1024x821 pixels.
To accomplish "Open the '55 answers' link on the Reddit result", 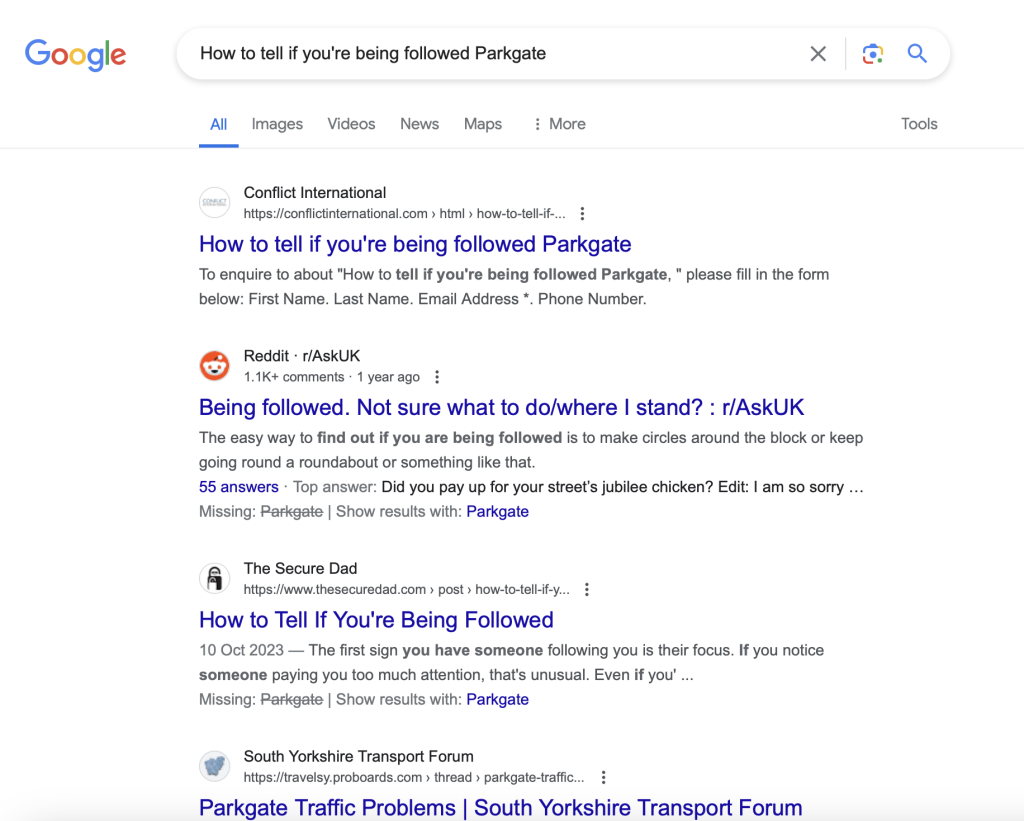I will pyautogui.click(x=238, y=487).
